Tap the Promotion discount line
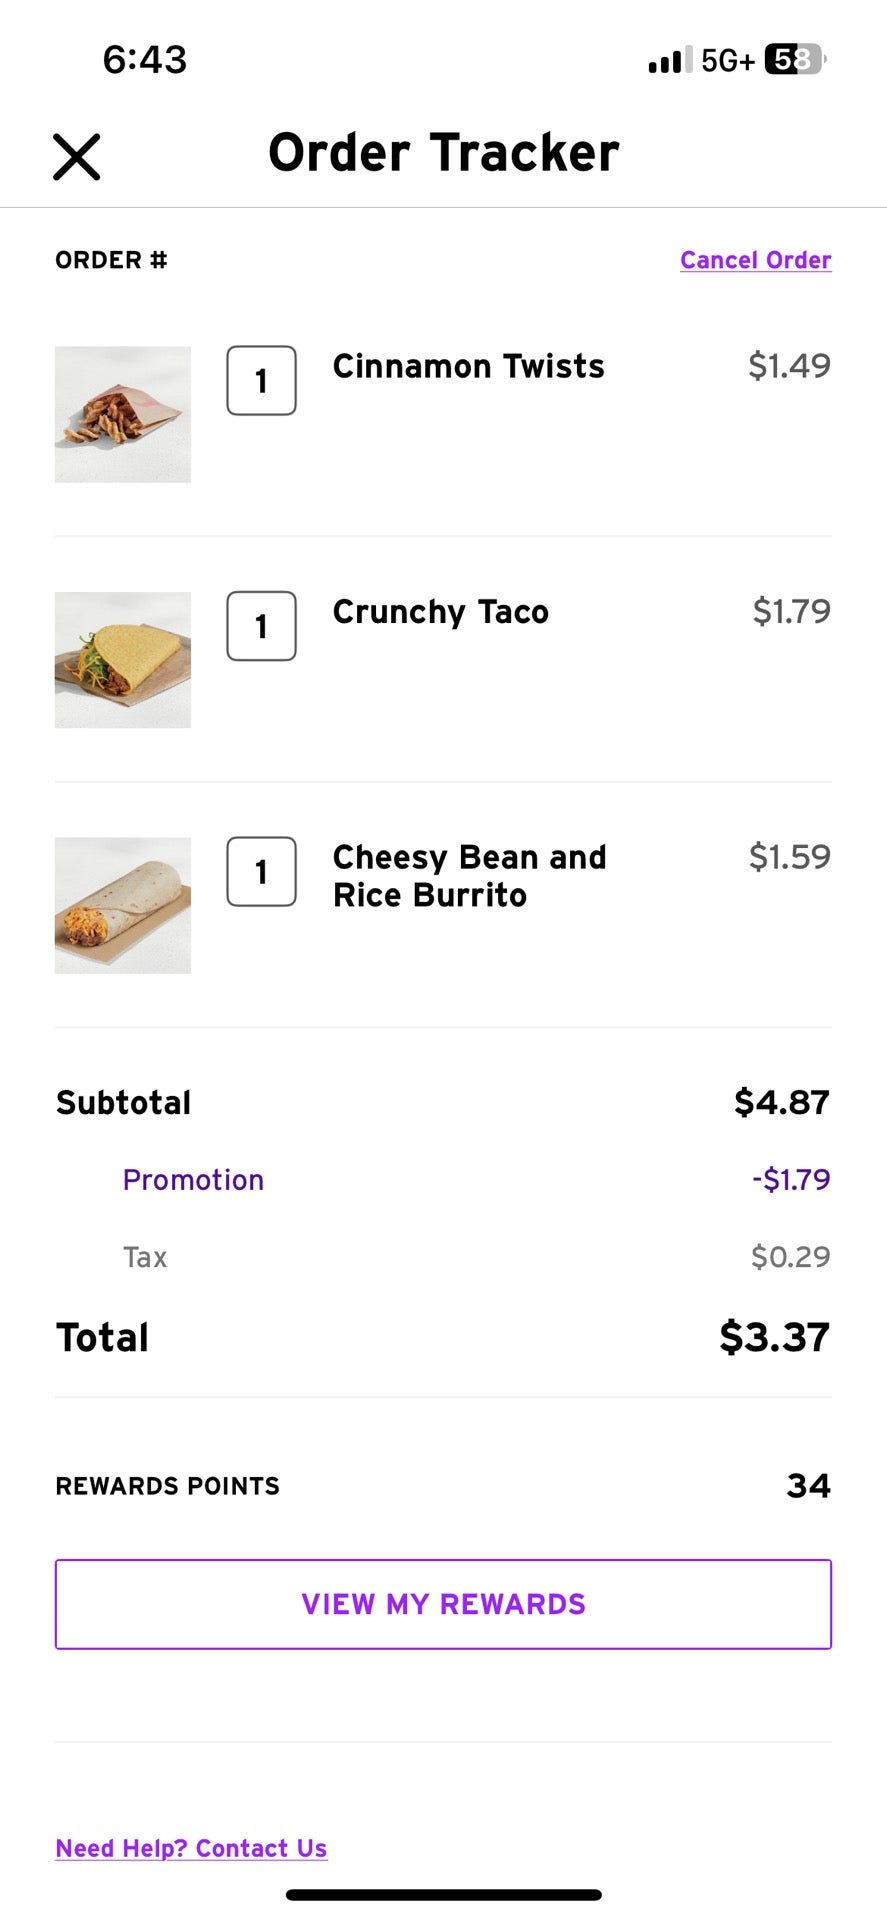 pyautogui.click(x=193, y=1180)
